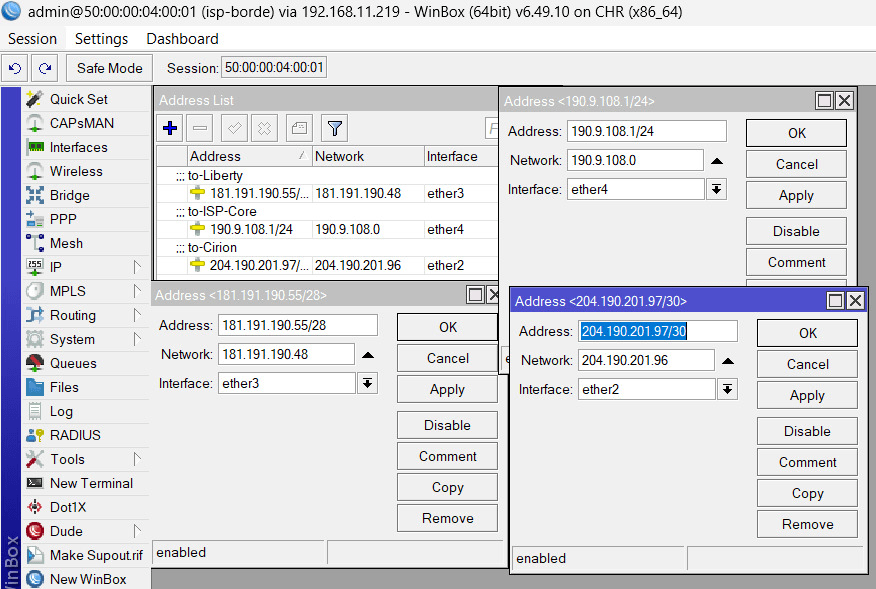Open the Settings menu
The height and width of the screenshot is (589, 876).
point(101,39)
